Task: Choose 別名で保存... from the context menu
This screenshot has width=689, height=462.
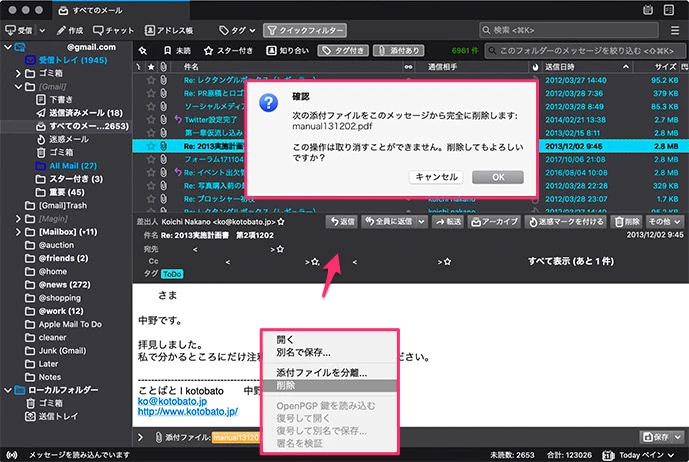Action: pyautogui.click(x=303, y=352)
